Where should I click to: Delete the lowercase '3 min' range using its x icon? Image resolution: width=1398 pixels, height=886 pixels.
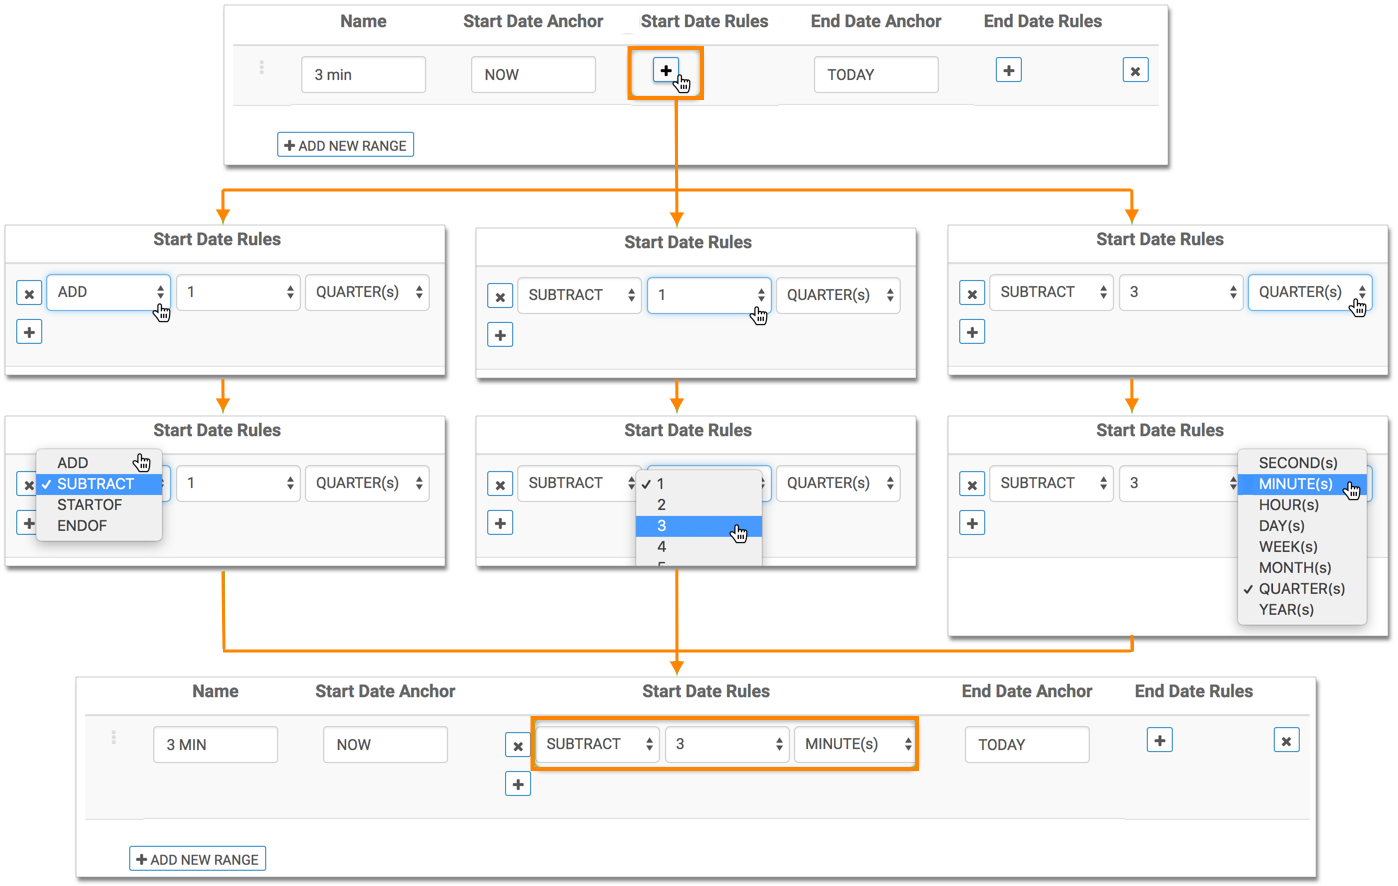(x=1135, y=71)
